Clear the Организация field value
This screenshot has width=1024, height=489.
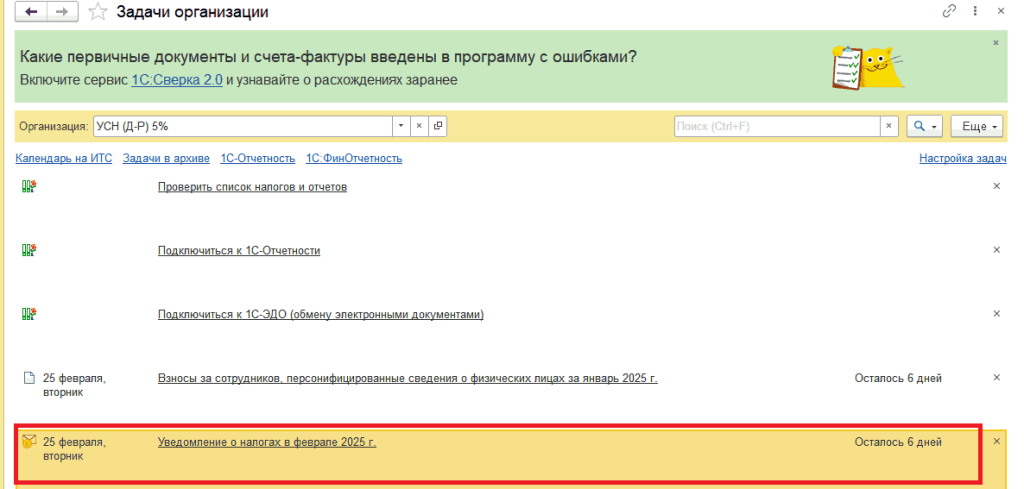419,126
